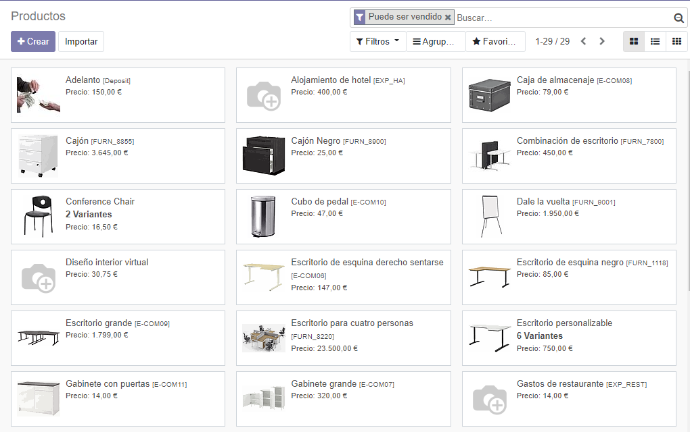Click the Crear button
This screenshot has height=432, width=690.
tap(33, 41)
